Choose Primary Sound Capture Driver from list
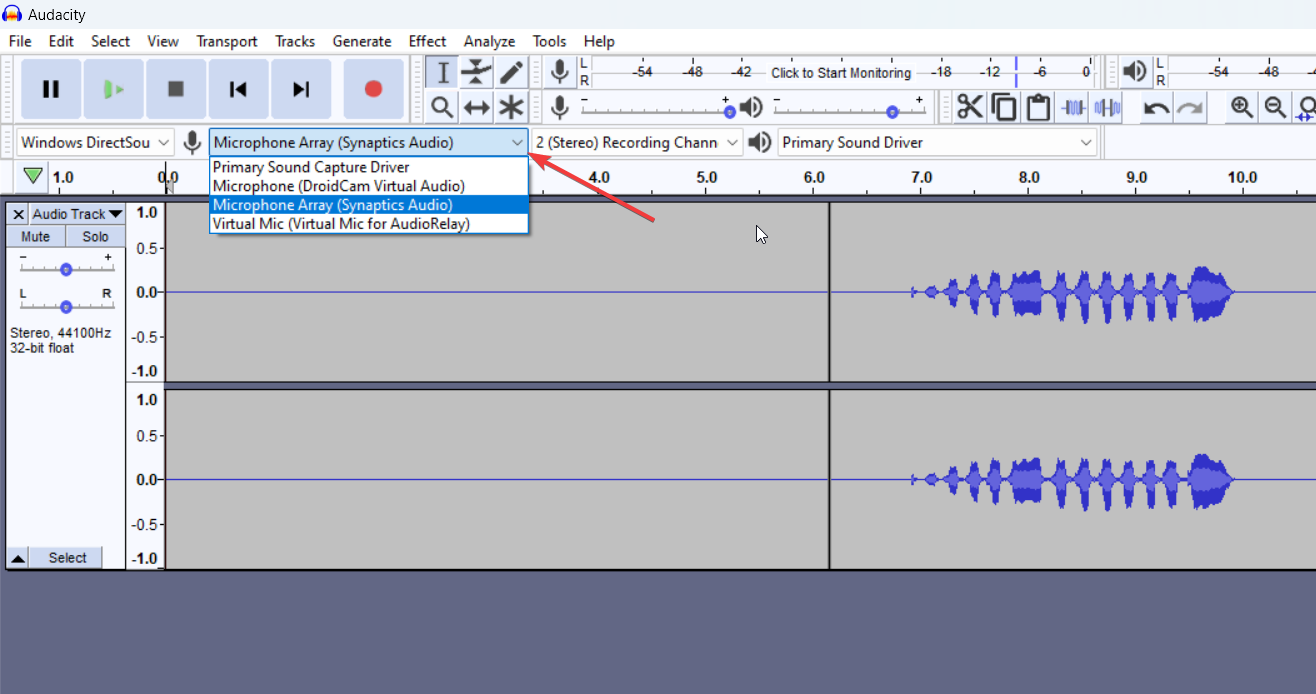1316x694 pixels. pos(369,167)
